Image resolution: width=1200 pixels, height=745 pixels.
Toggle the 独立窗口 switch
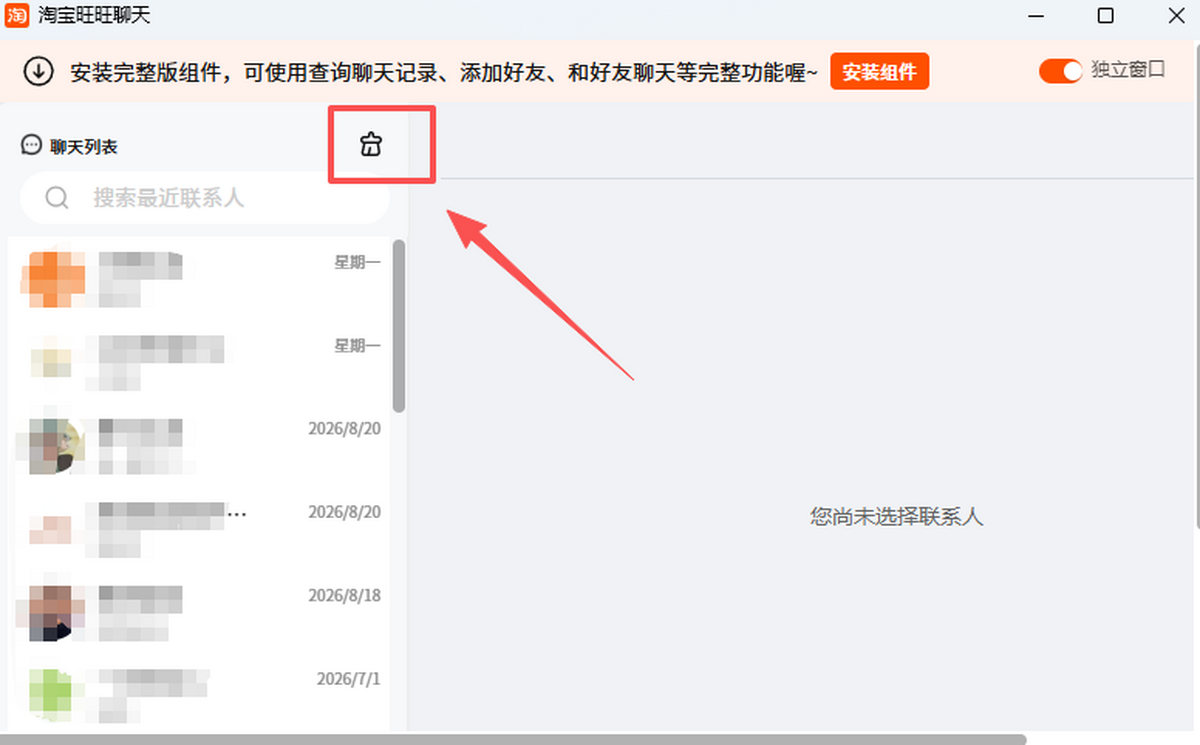coord(1061,71)
